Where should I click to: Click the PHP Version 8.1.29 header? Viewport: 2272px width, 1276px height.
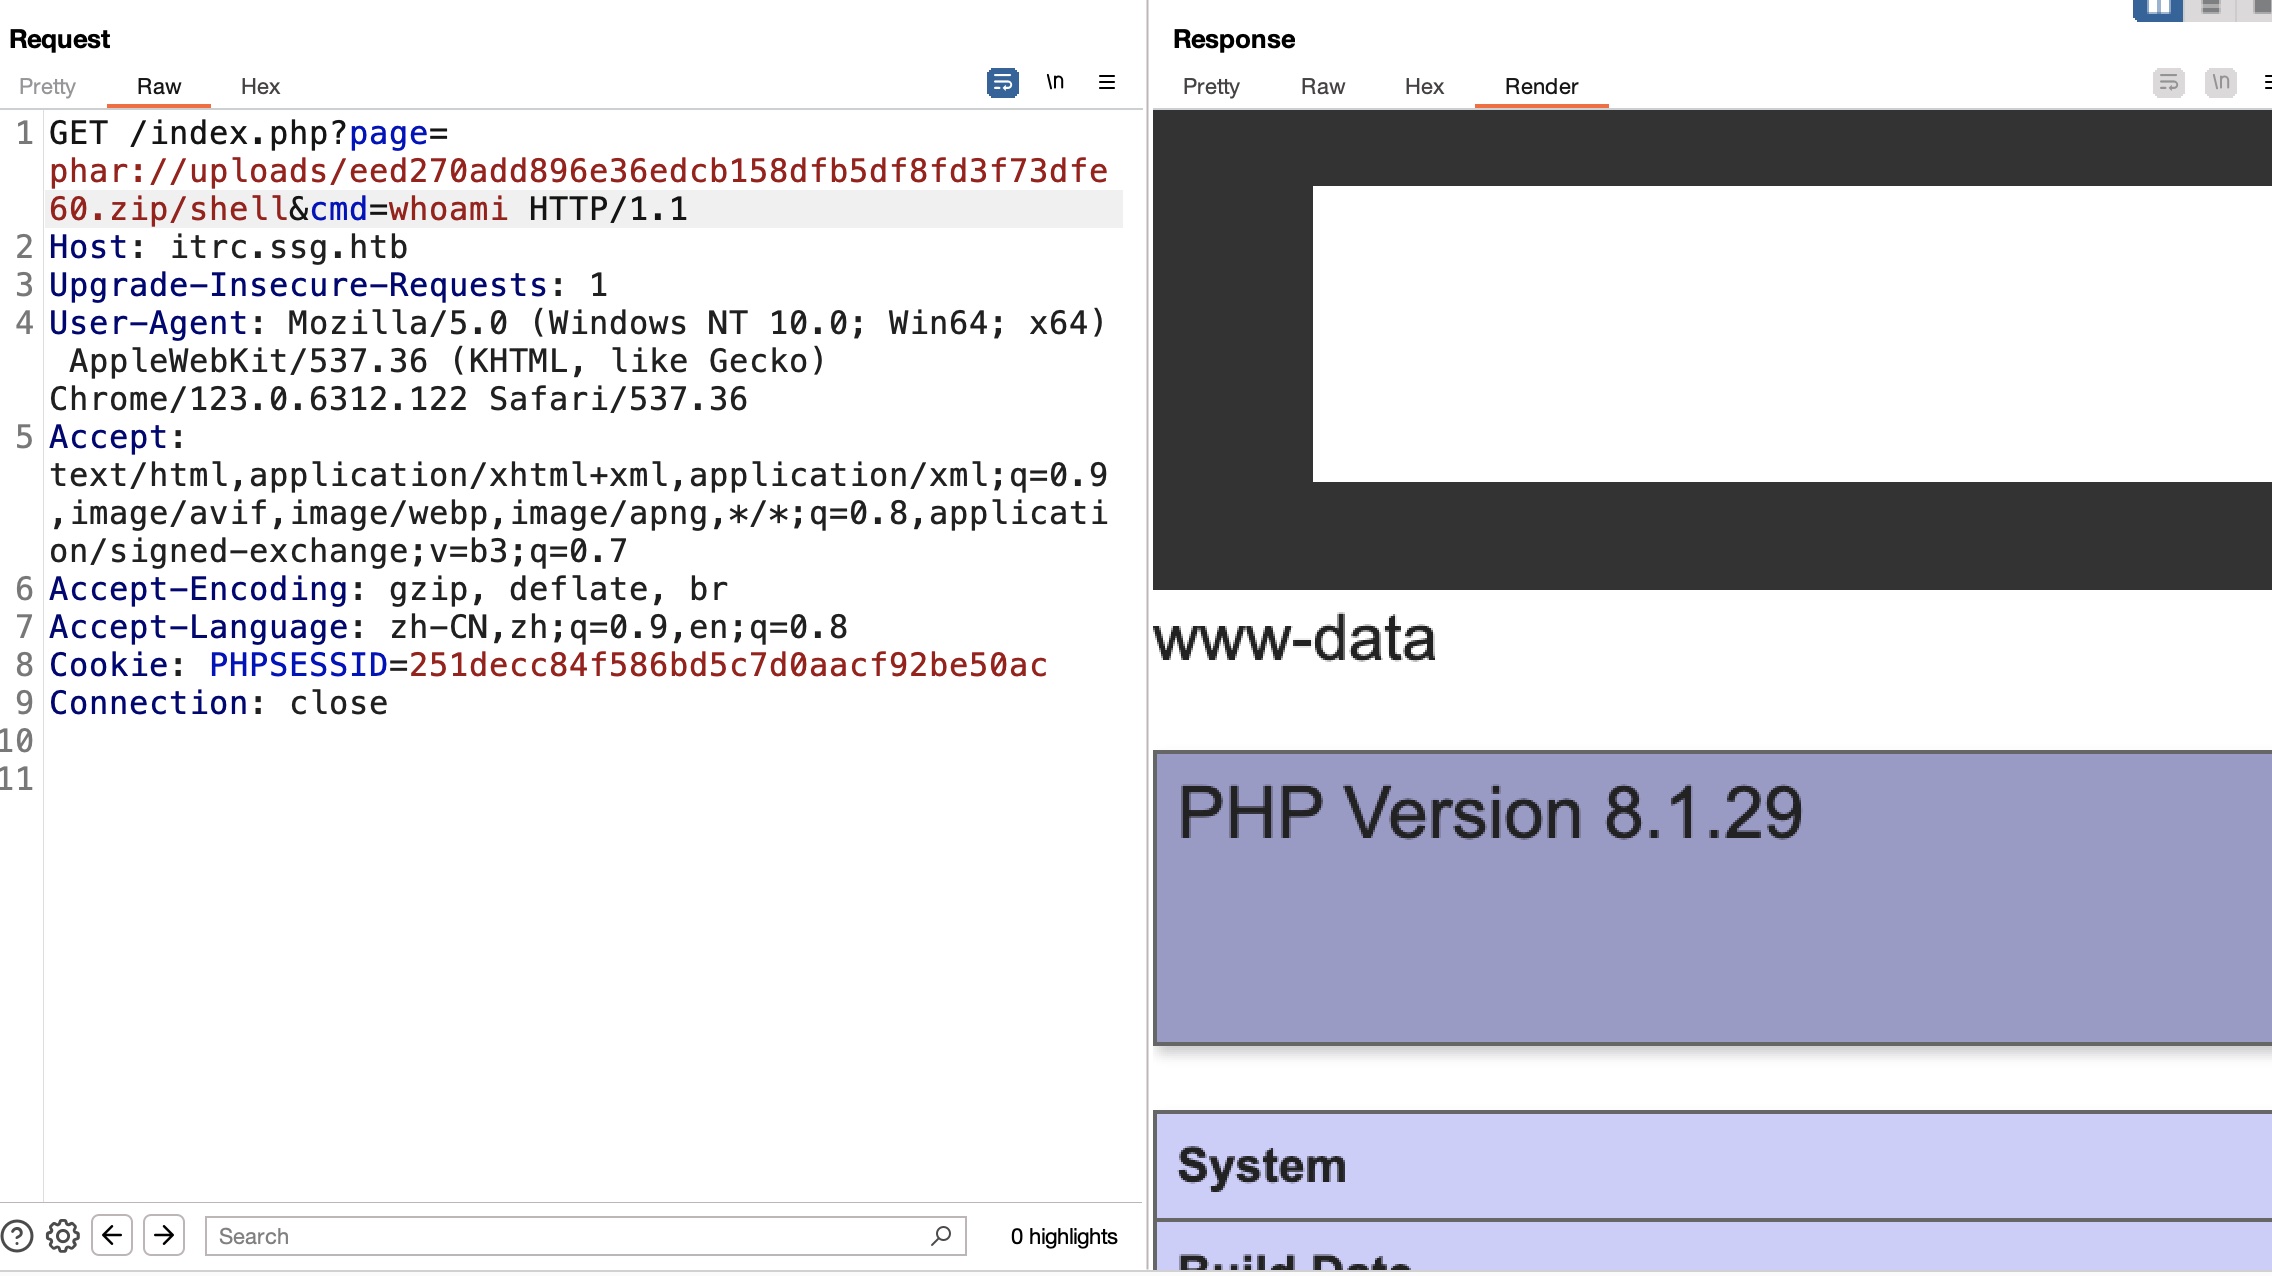pyautogui.click(x=1490, y=813)
